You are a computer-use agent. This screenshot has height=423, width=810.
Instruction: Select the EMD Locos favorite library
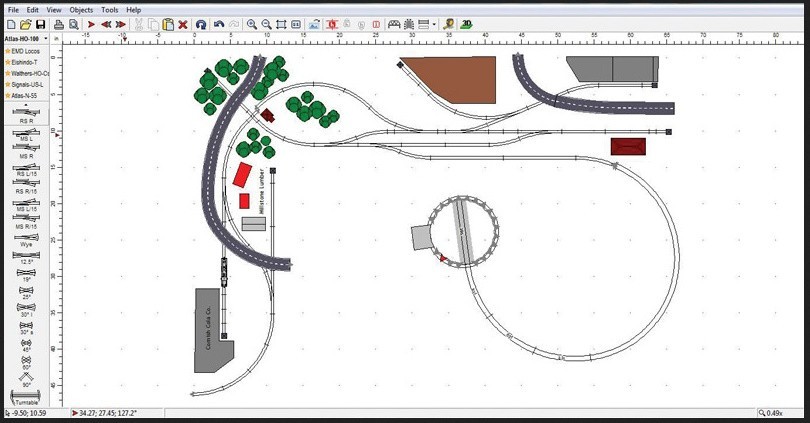[28, 50]
